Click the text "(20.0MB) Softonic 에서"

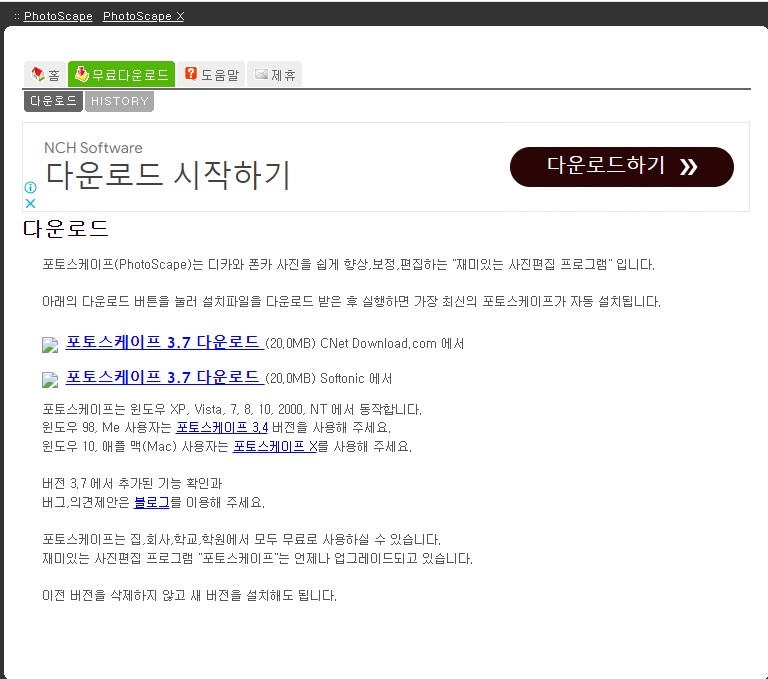(x=329, y=378)
